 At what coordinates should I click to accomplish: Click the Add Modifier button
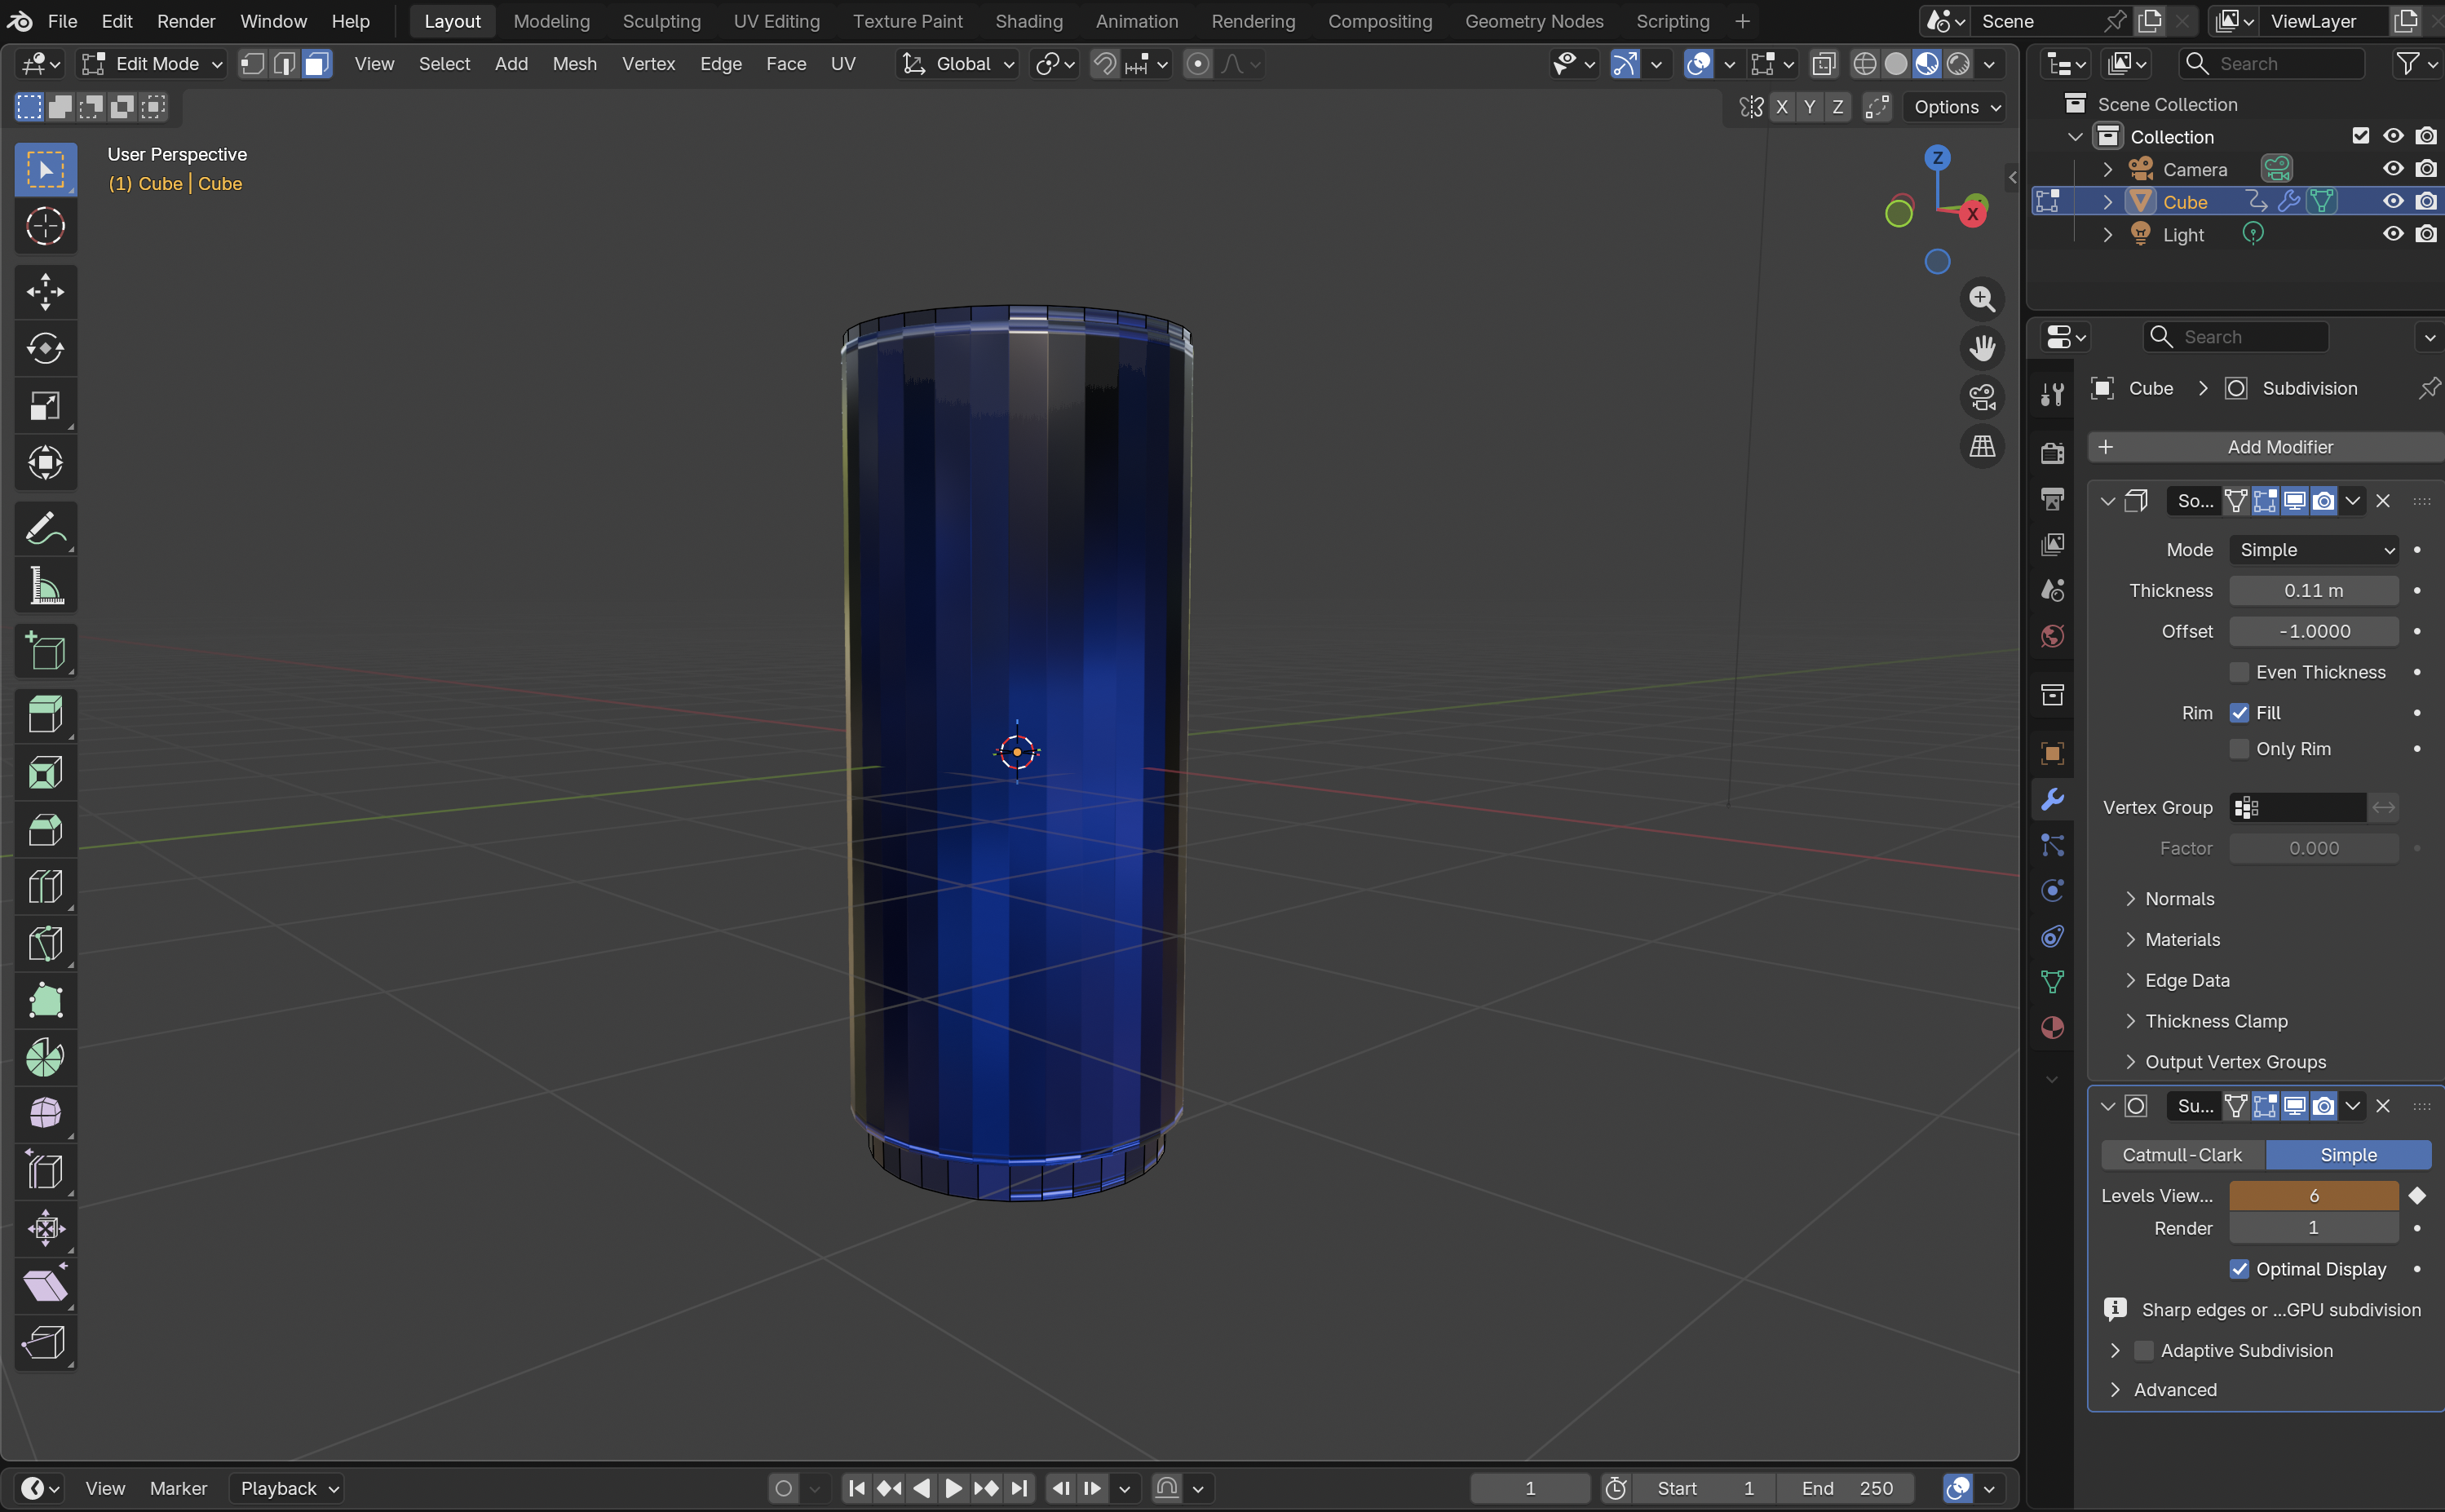point(2267,447)
